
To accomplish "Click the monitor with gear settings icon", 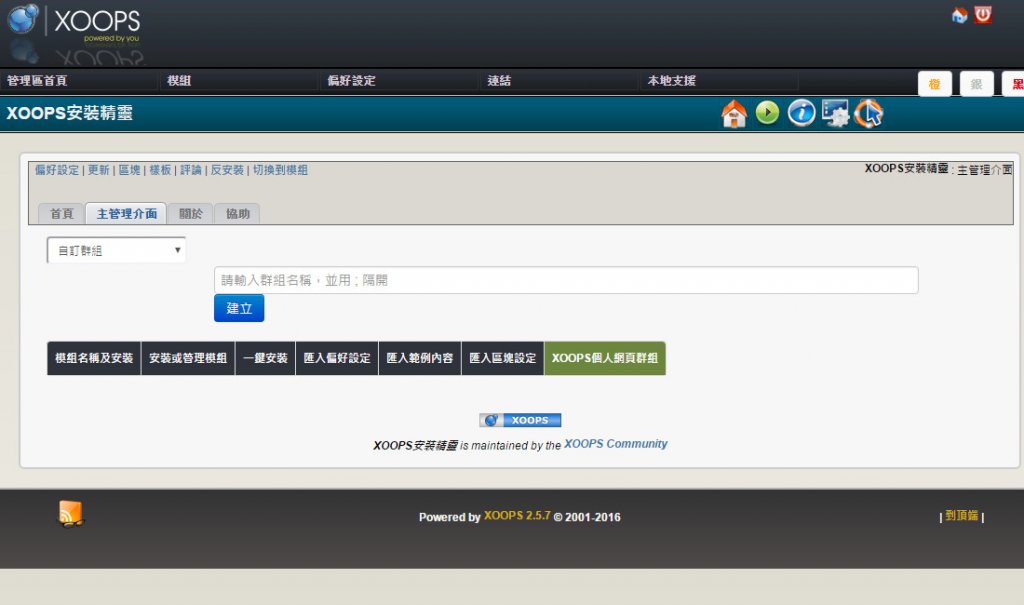I will click(835, 113).
